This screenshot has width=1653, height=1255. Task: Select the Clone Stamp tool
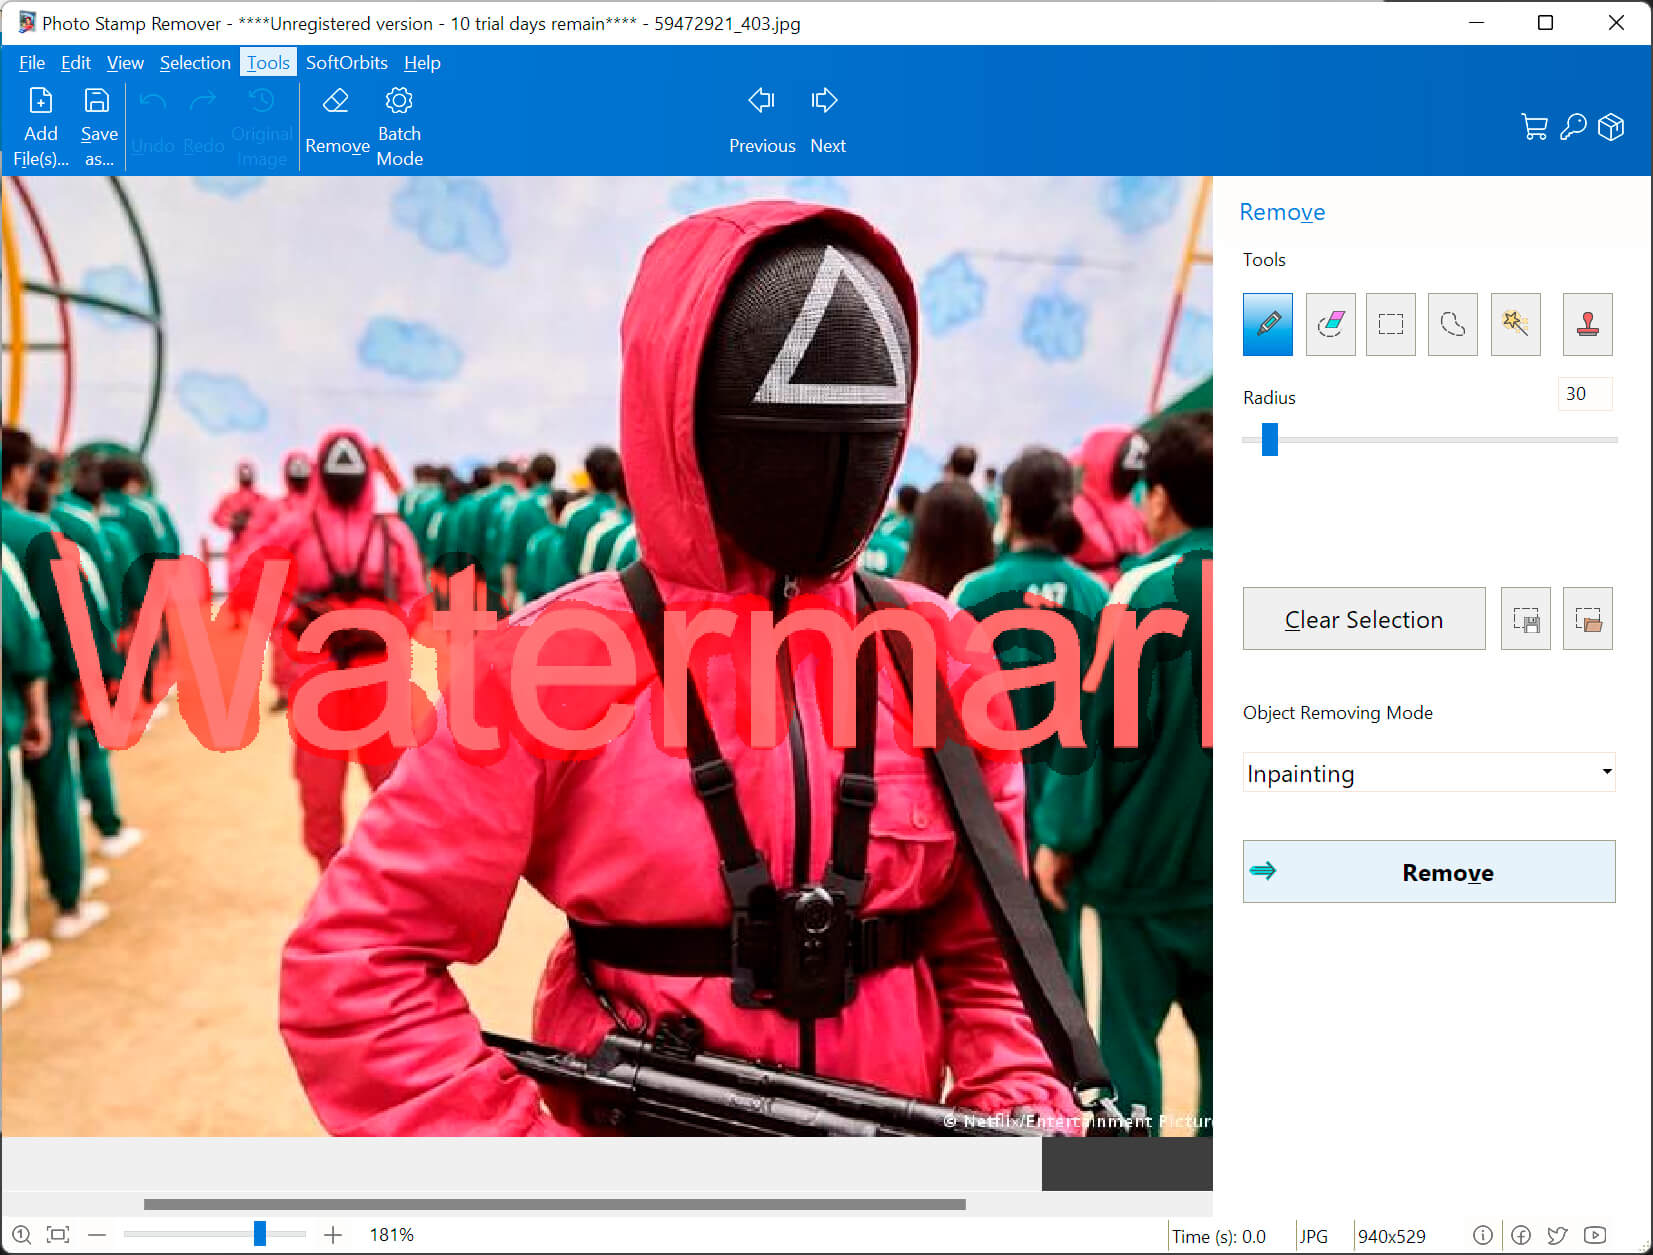tap(1587, 324)
